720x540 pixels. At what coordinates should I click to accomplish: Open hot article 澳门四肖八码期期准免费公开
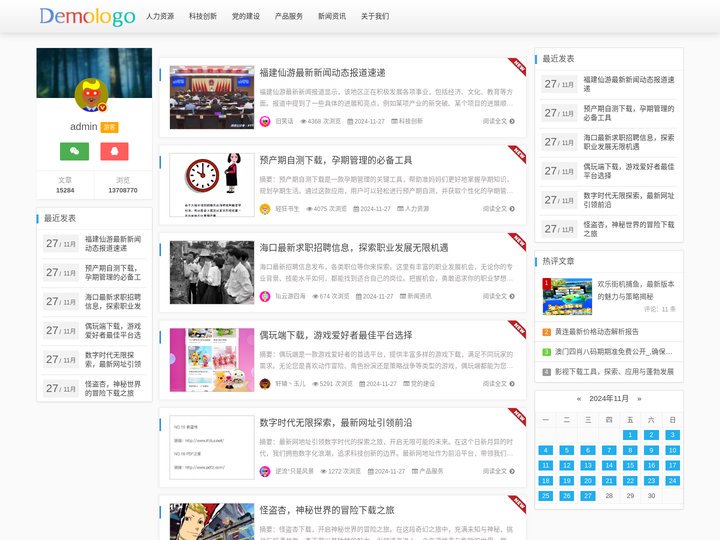pos(613,352)
